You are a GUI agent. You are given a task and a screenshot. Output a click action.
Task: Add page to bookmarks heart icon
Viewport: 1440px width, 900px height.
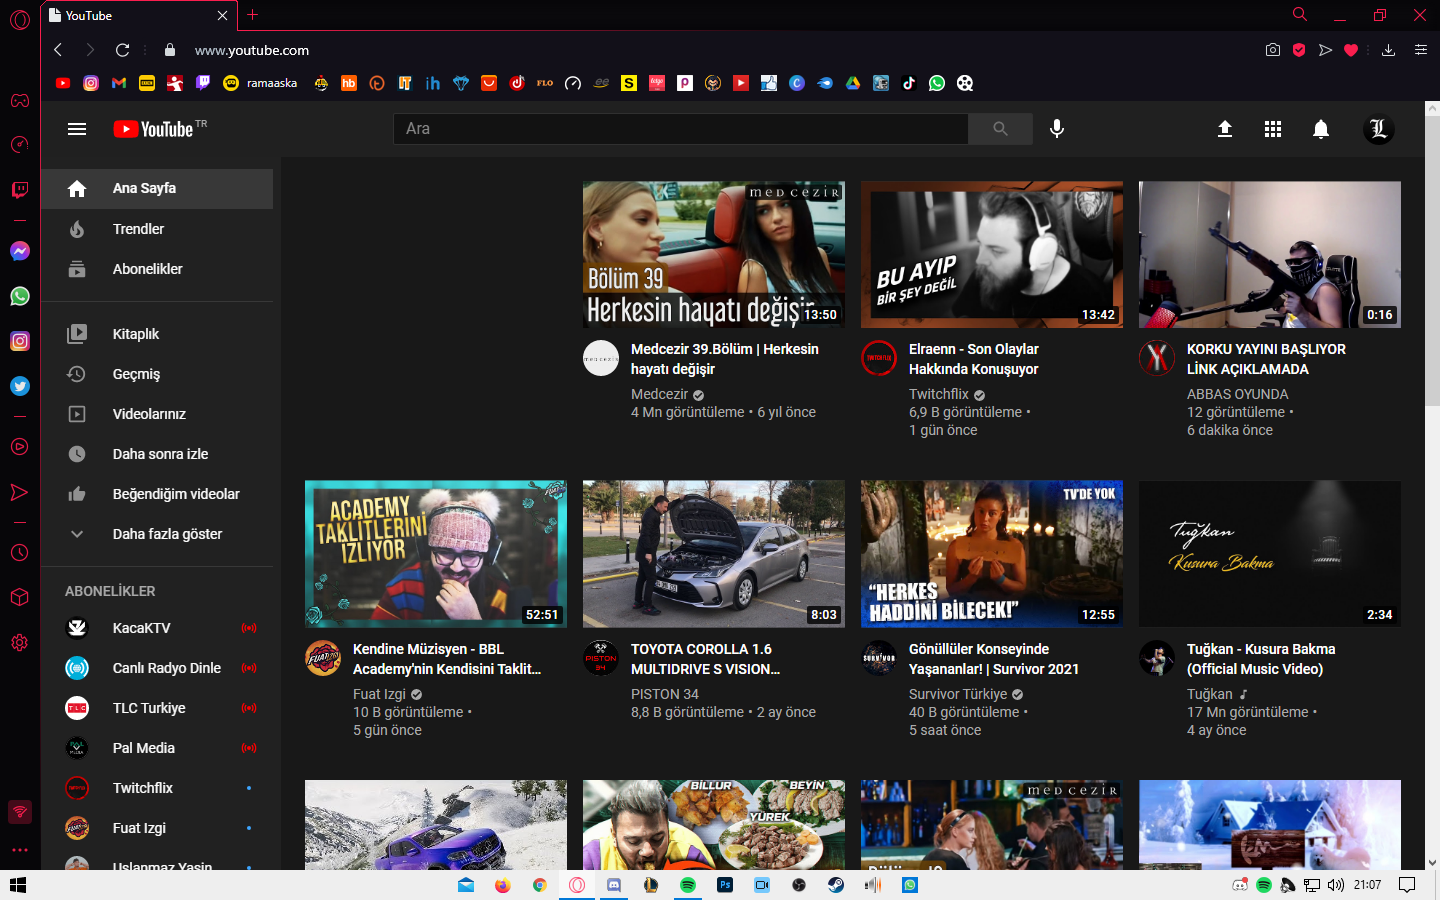pyautogui.click(x=1351, y=50)
